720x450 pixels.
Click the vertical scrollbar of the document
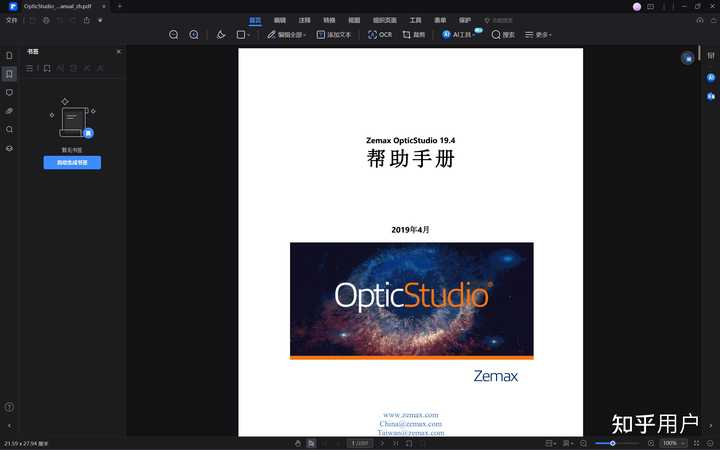click(x=699, y=53)
